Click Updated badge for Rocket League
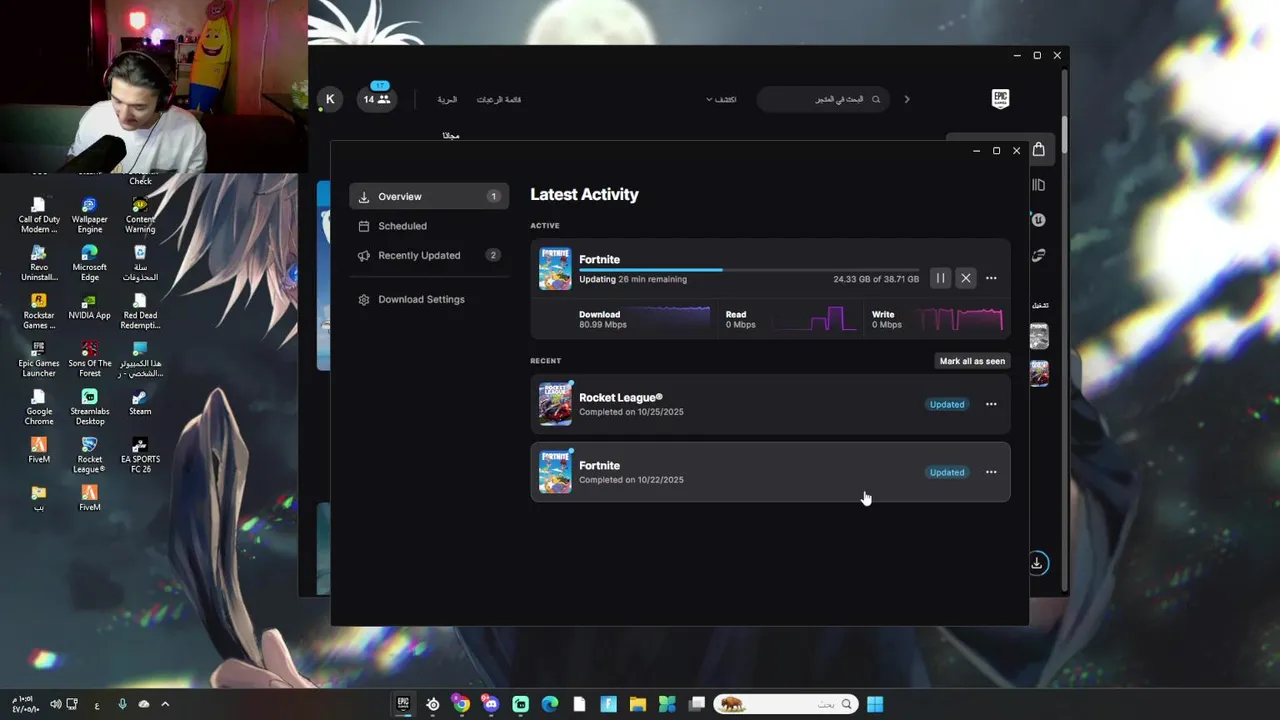This screenshot has width=1280, height=720. pyautogui.click(x=947, y=404)
